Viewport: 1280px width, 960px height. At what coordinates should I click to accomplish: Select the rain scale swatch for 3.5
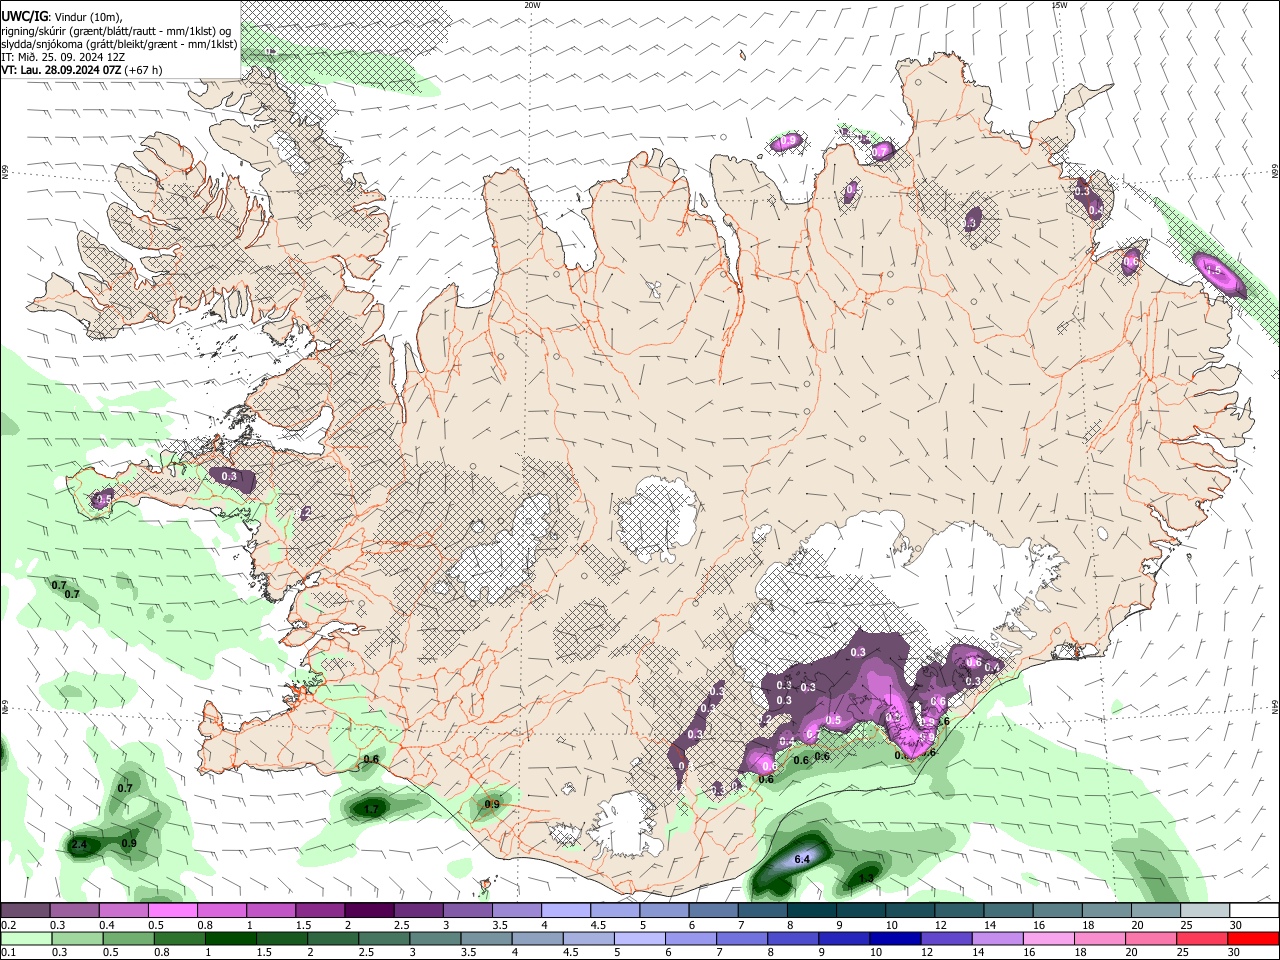pos(487,939)
